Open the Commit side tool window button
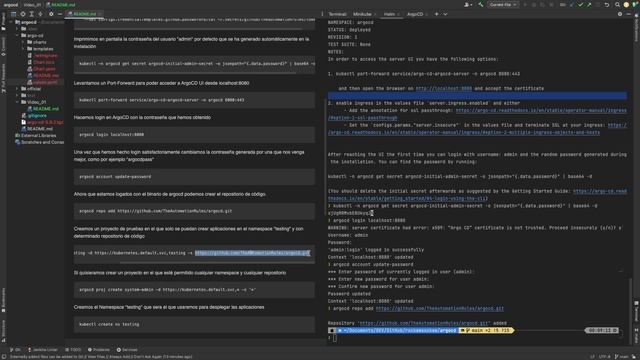The image size is (640, 360). [3, 47]
